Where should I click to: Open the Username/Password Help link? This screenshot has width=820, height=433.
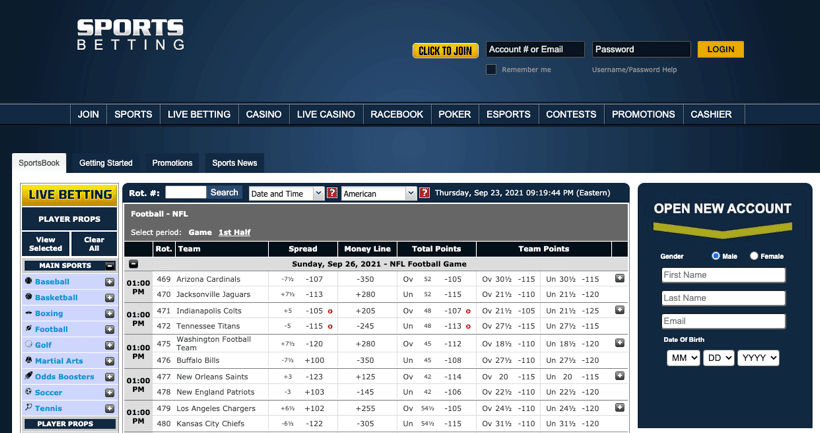(x=634, y=70)
